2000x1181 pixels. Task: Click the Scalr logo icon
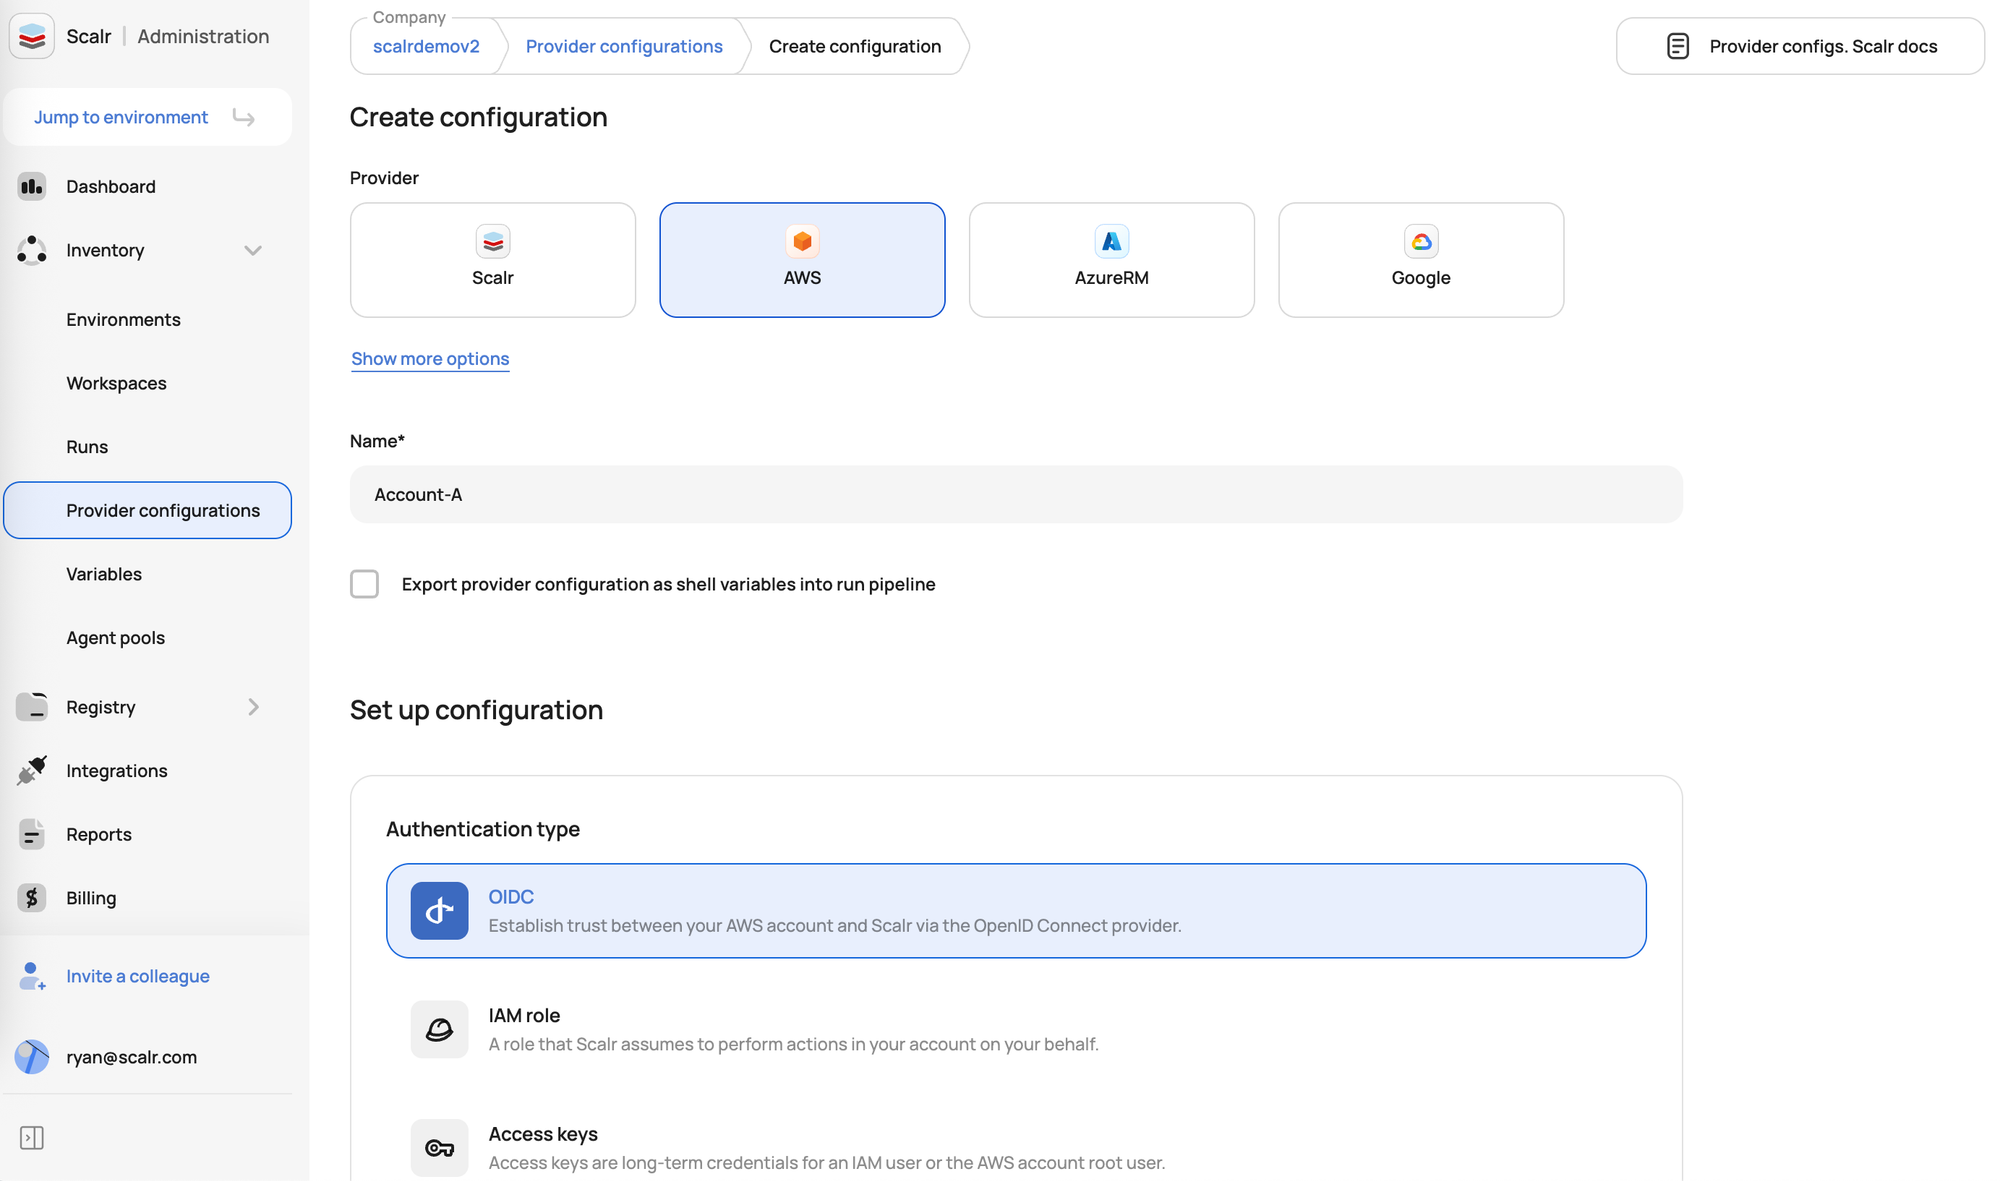click(x=32, y=37)
